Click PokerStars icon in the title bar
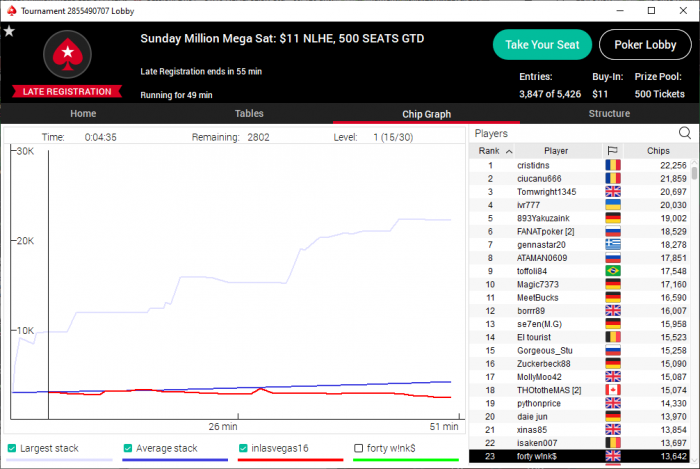The image size is (700, 469). [x=12, y=10]
